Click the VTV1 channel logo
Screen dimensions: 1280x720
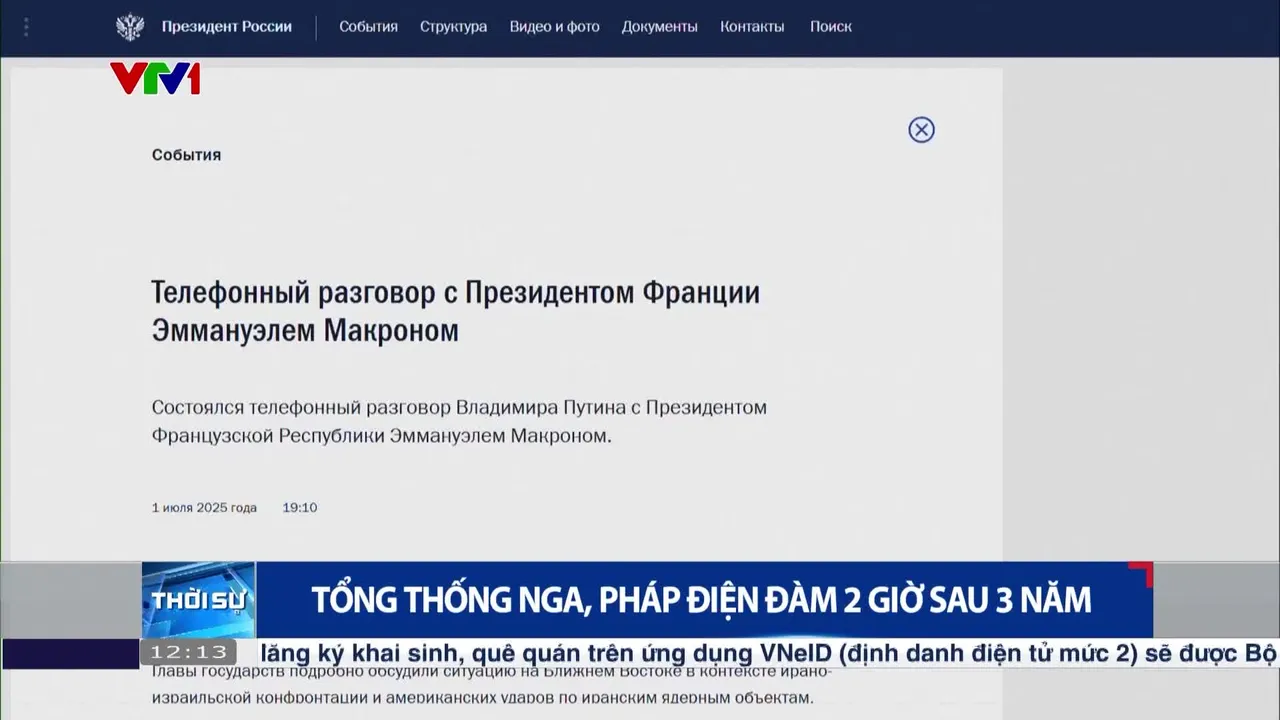155,78
